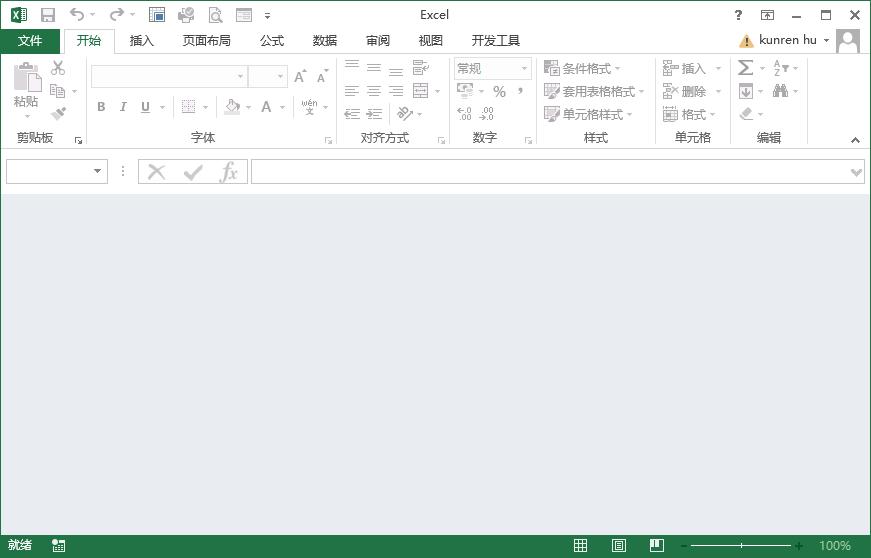Image resolution: width=871 pixels, height=558 pixels.
Task: Click the AutoSum sigma icon
Action: click(745, 68)
